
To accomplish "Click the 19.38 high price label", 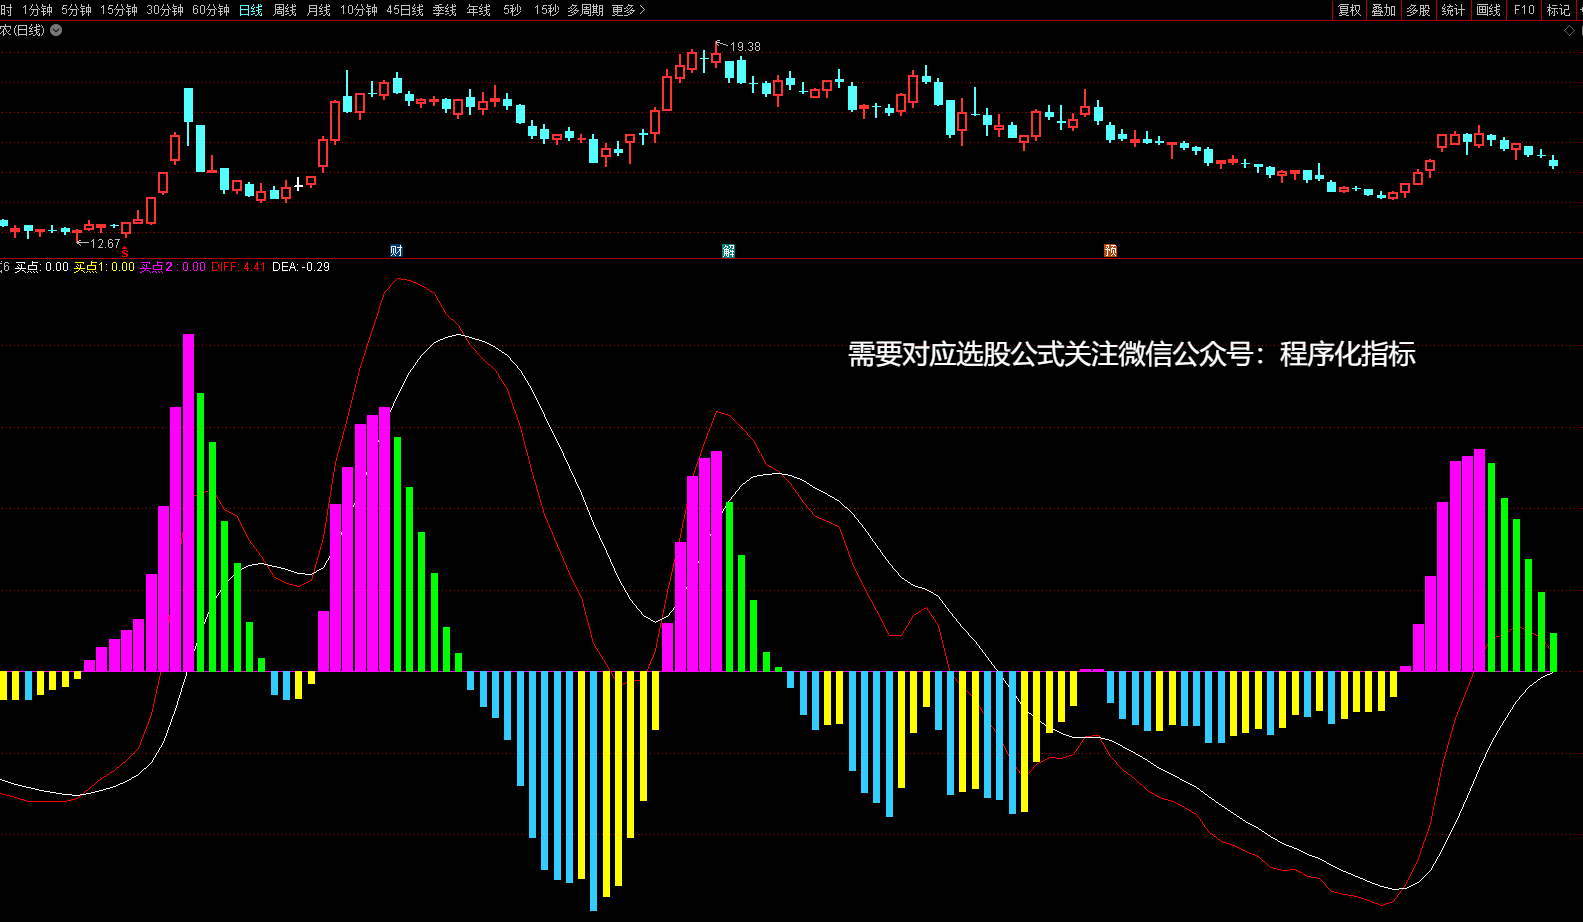I will pos(744,47).
